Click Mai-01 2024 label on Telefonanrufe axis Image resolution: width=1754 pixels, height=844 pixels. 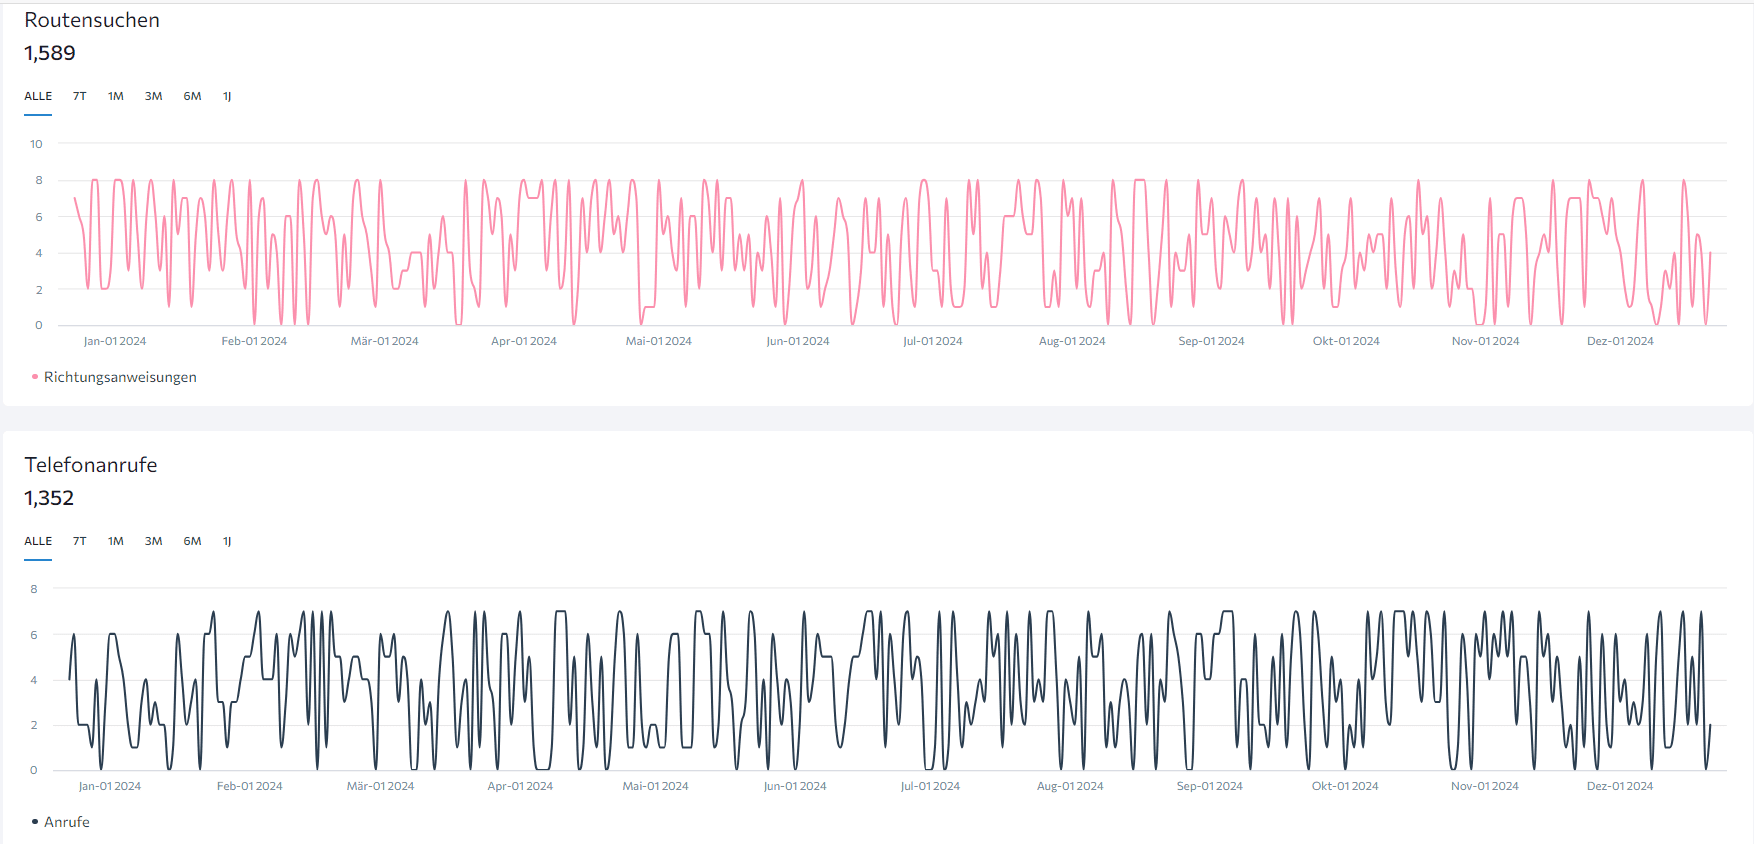pyautogui.click(x=656, y=786)
